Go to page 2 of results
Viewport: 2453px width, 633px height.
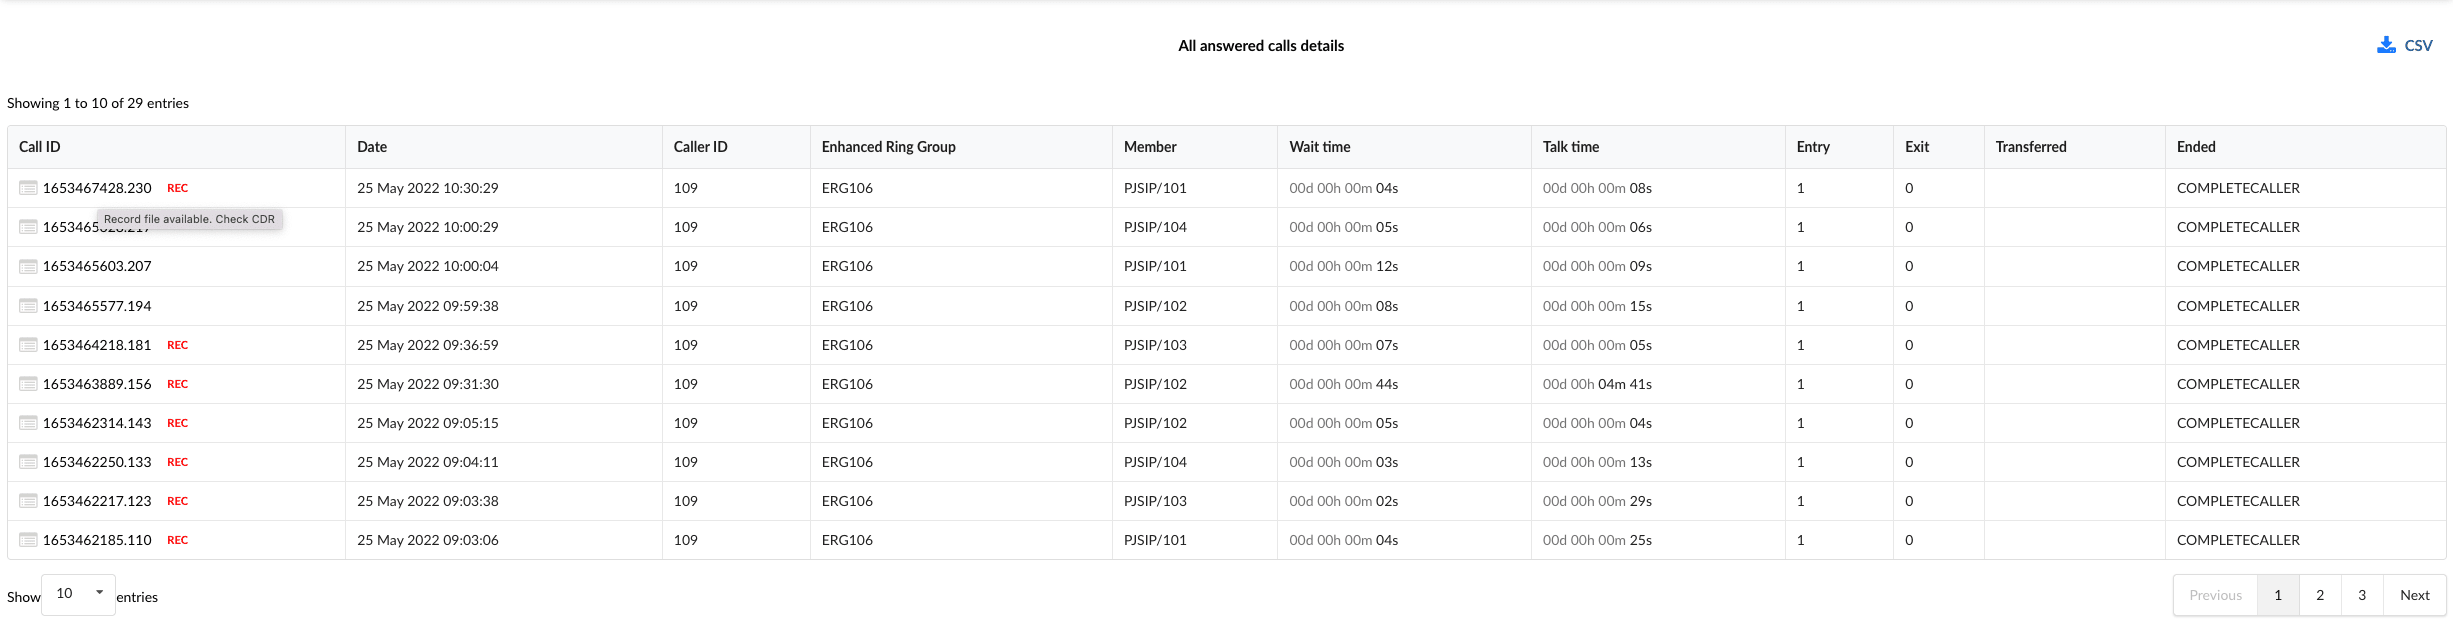[2320, 595]
